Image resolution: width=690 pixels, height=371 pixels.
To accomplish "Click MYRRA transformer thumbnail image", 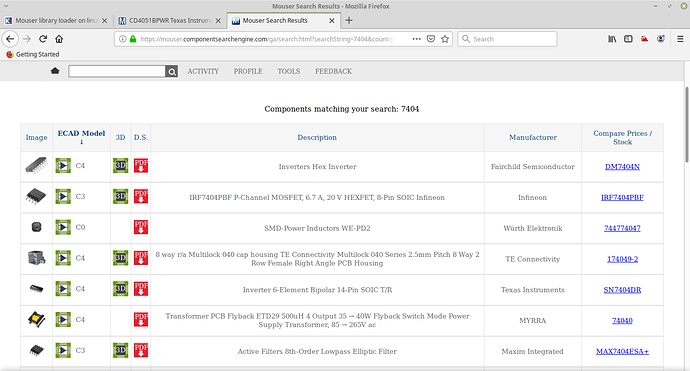I will point(37,320).
